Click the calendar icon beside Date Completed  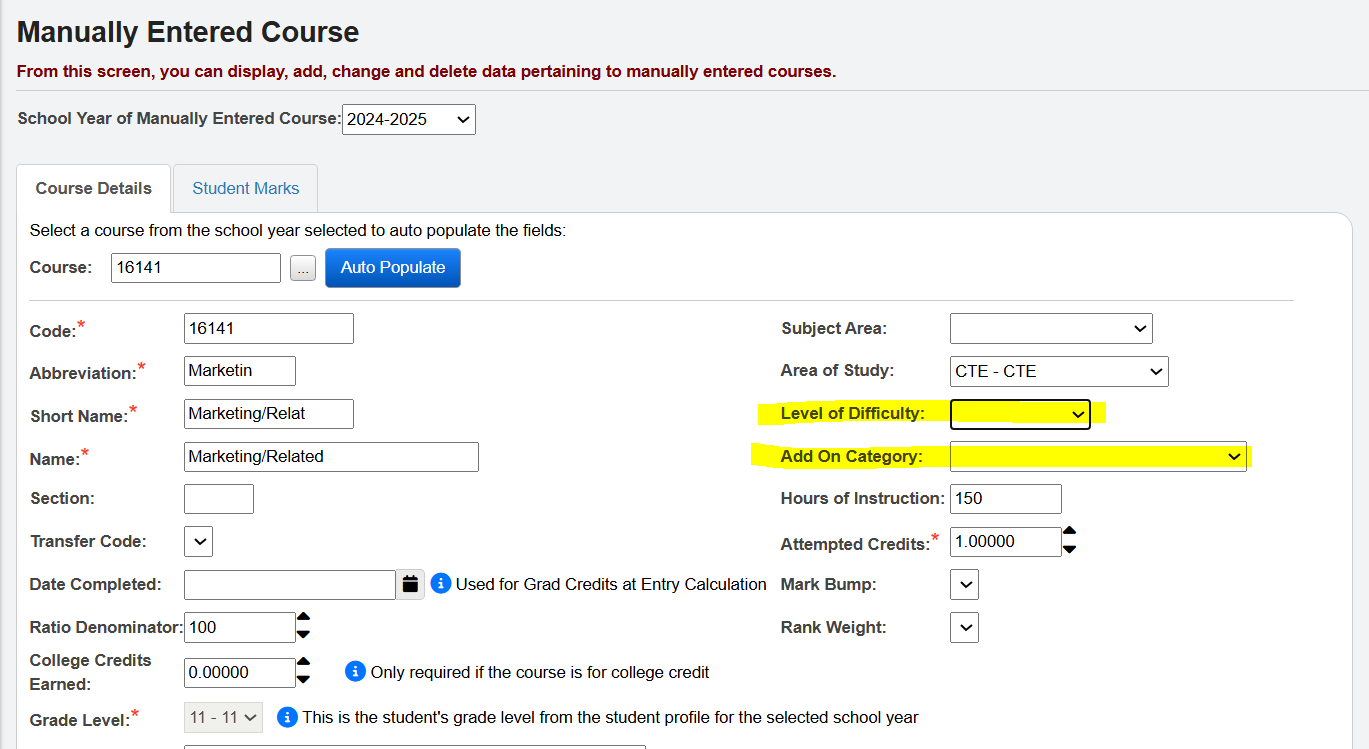click(410, 584)
